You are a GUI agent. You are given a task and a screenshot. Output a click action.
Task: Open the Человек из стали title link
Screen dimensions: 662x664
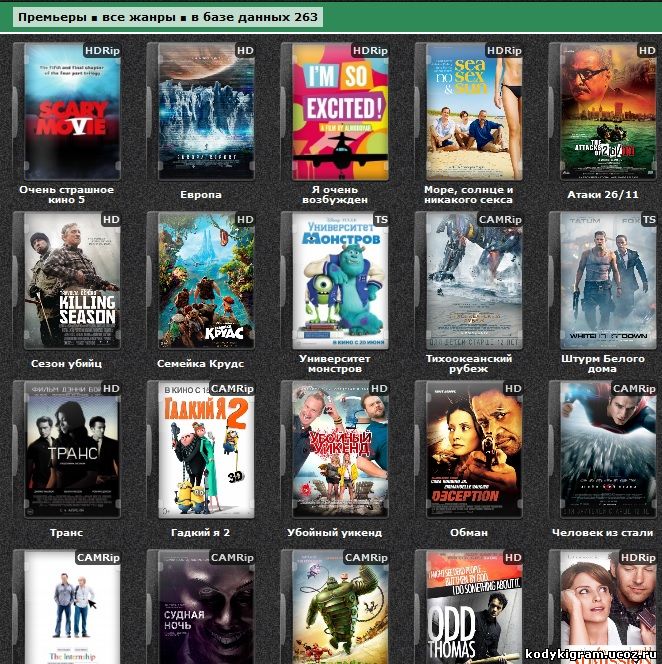[x=602, y=532]
